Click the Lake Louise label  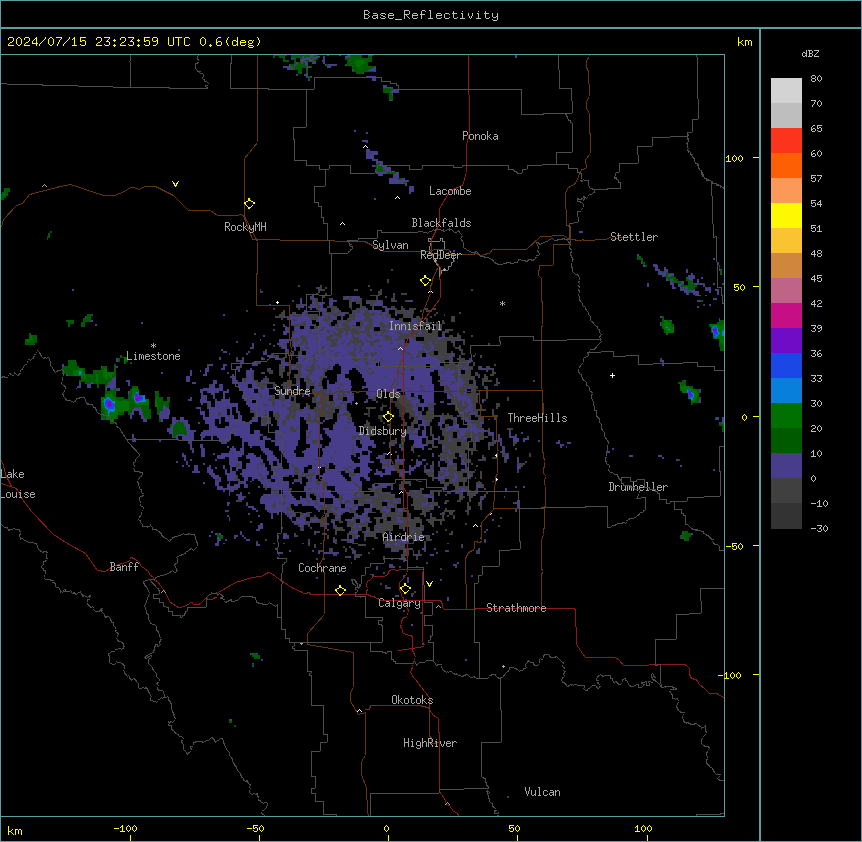[x=18, y=484]
